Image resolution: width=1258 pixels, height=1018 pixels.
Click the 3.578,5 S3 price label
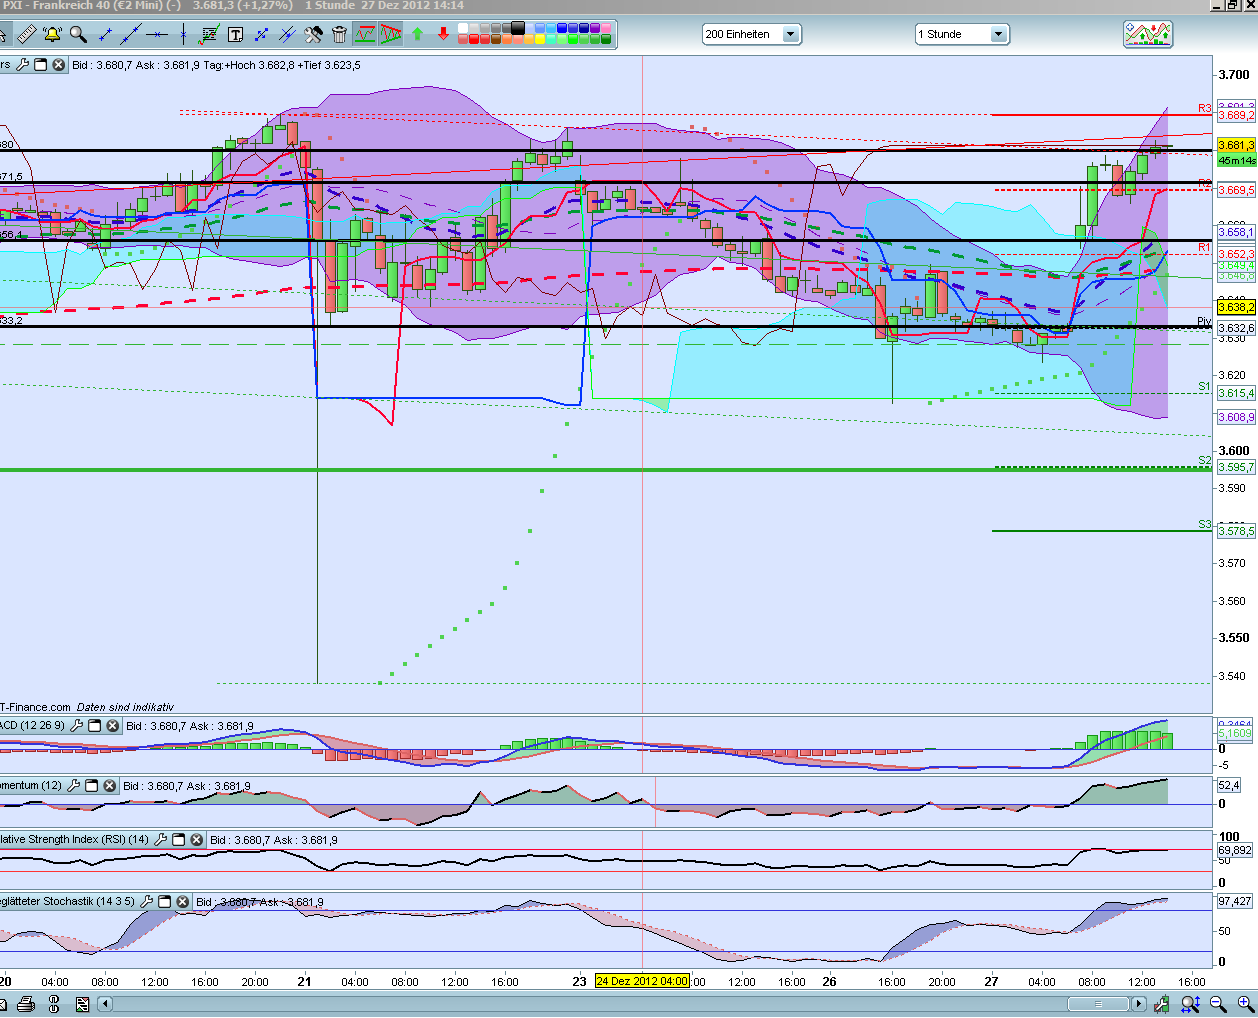tap(1236, 531)
